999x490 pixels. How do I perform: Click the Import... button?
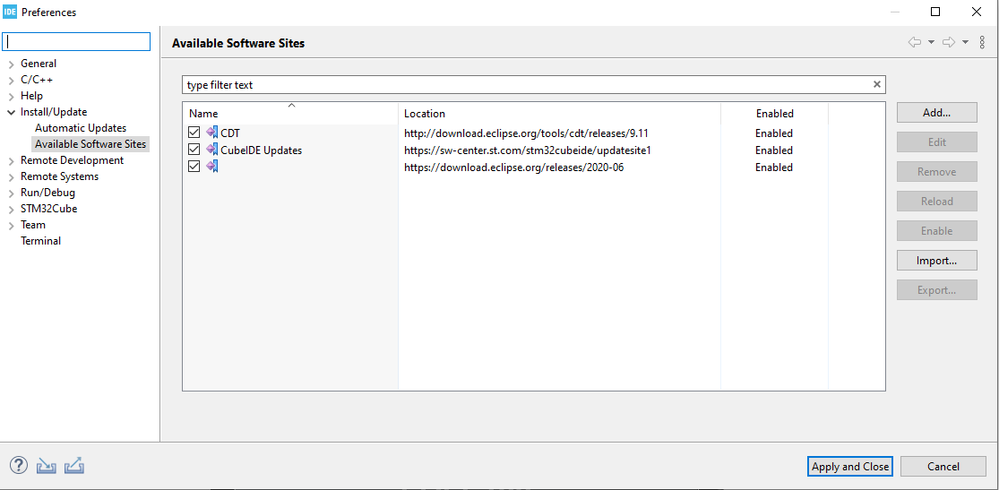[x=937, y=261]
